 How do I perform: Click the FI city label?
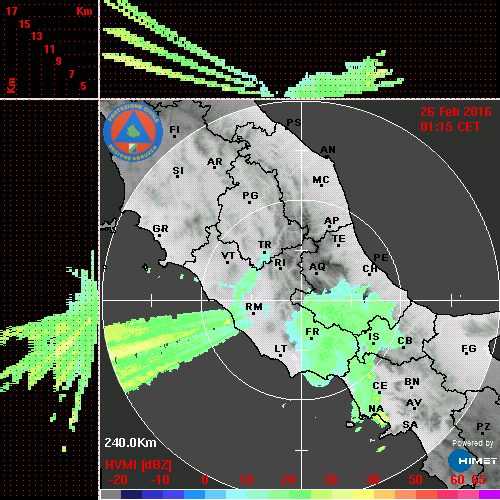click(174, 129)
